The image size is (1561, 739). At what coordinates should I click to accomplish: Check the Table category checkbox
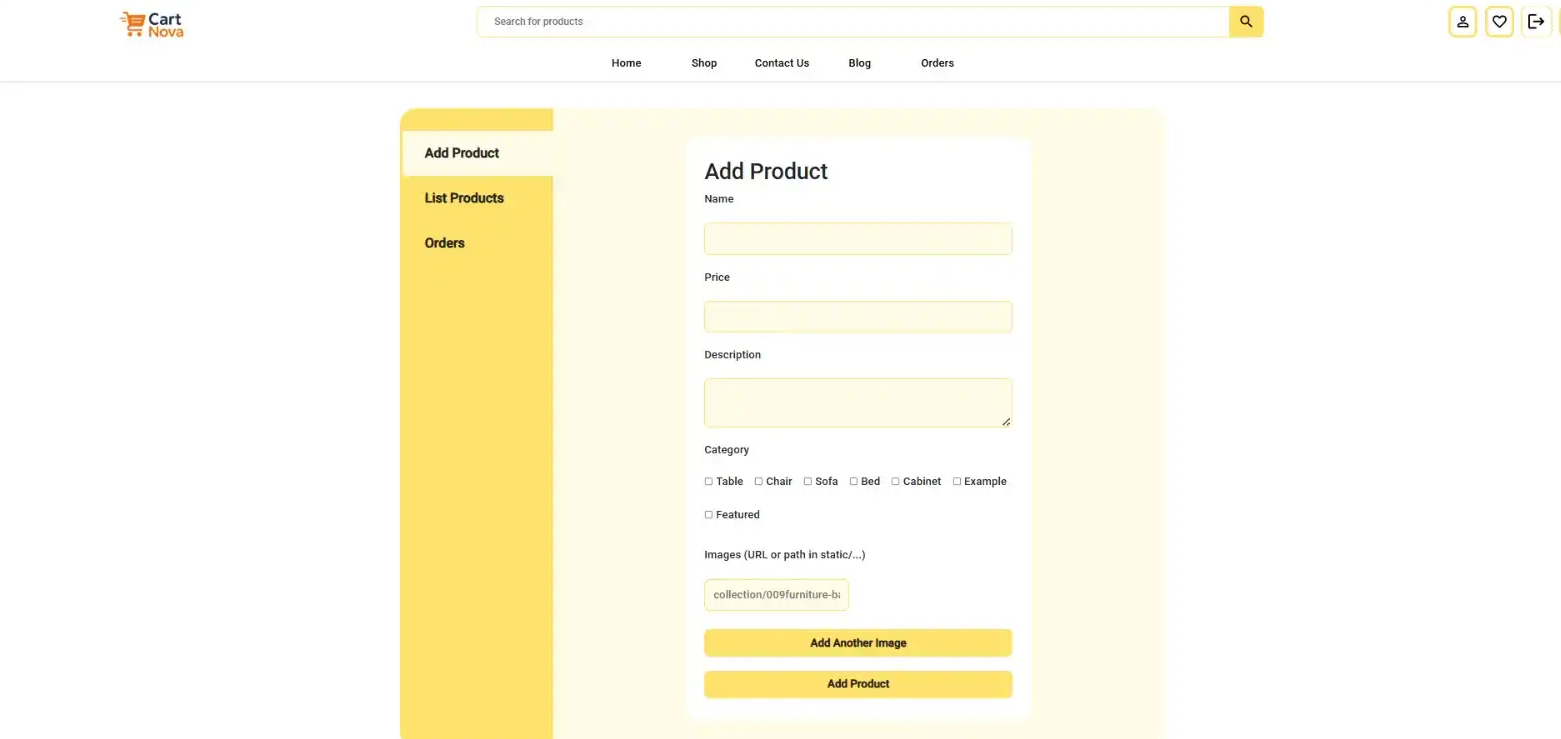709,482
